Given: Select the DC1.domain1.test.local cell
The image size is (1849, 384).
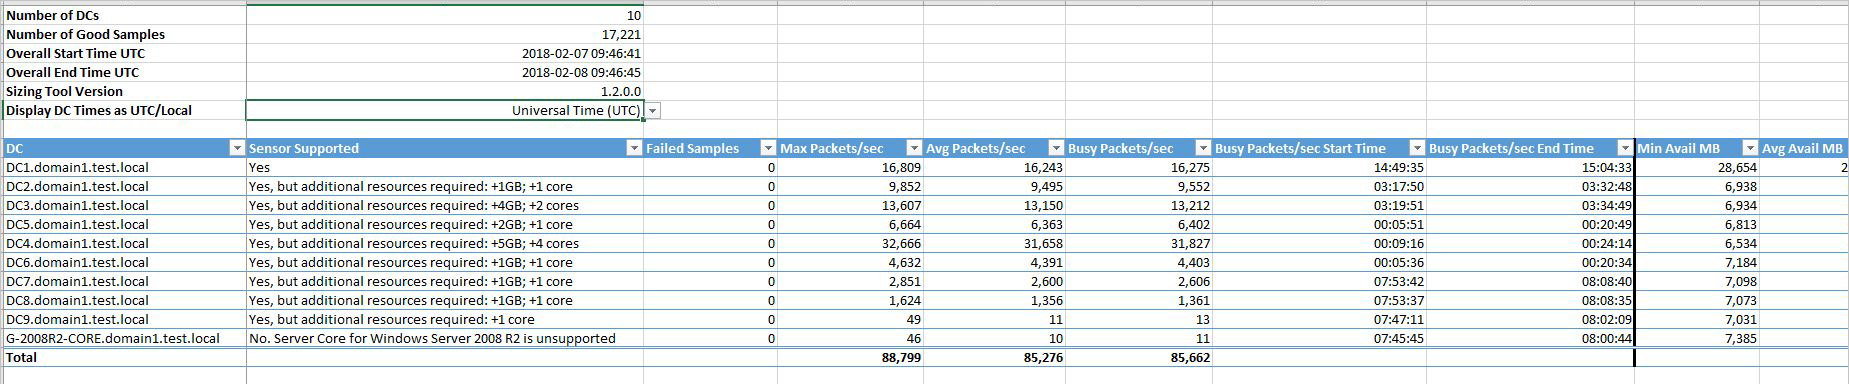Looking at the screenshot, I should point(124,167).
